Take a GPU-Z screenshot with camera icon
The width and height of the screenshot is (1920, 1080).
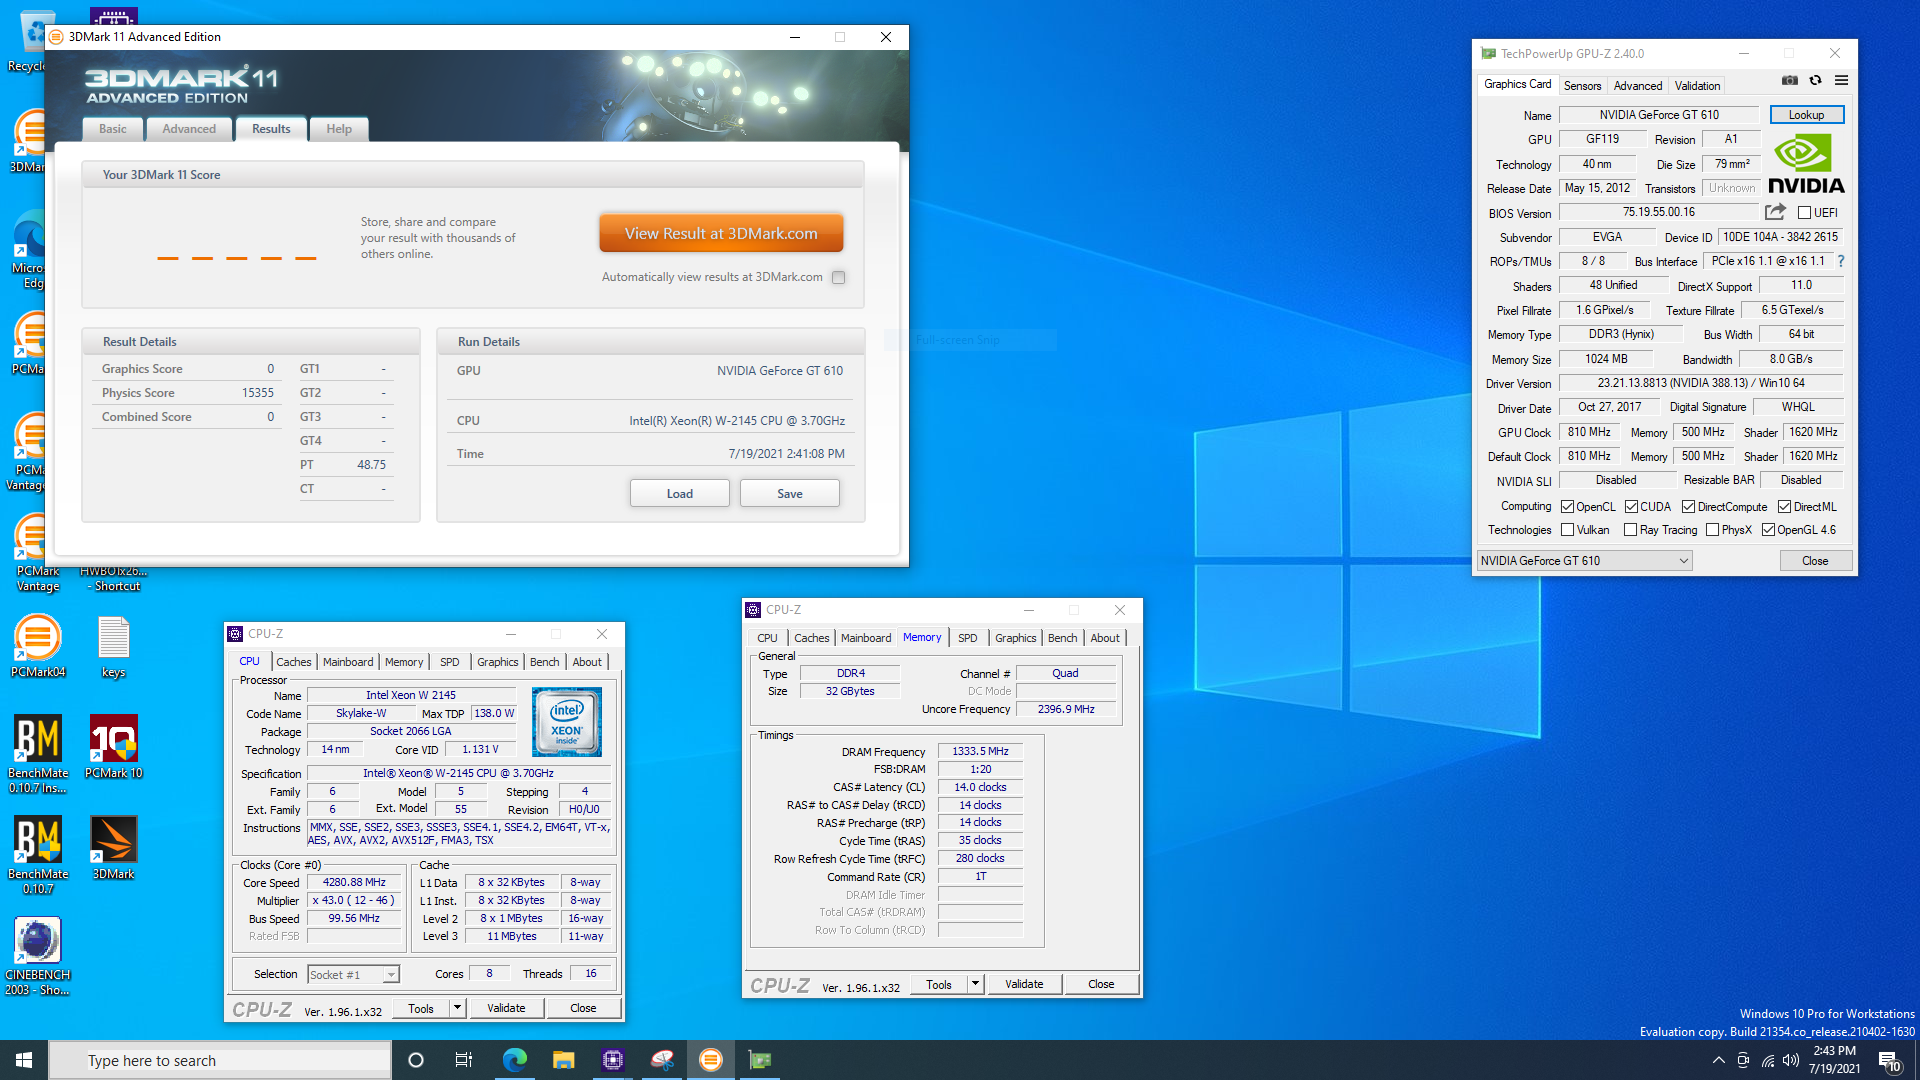coord(1790,81)
